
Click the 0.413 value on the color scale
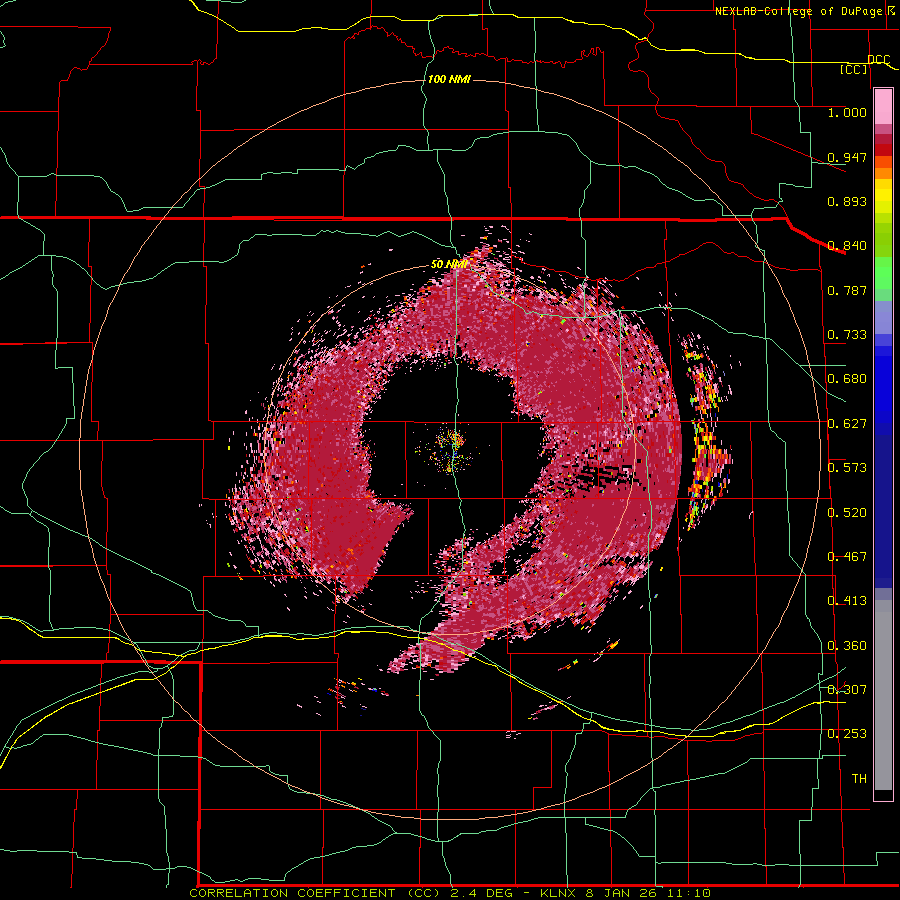(x=847, y=601)
